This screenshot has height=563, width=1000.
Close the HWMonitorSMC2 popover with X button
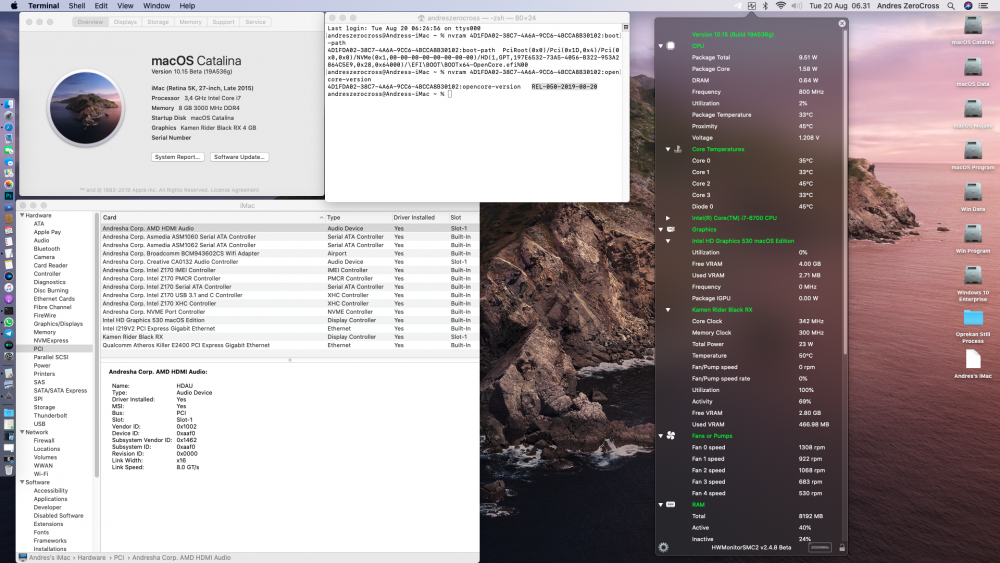pyautogui.click(x=842, y=23)
